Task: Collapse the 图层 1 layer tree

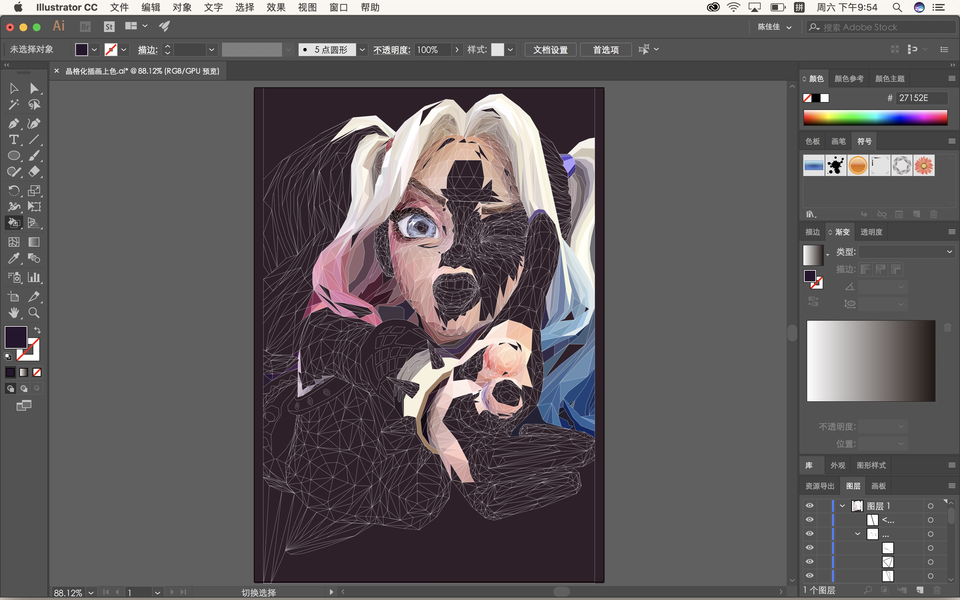Action: pos(842,506)
